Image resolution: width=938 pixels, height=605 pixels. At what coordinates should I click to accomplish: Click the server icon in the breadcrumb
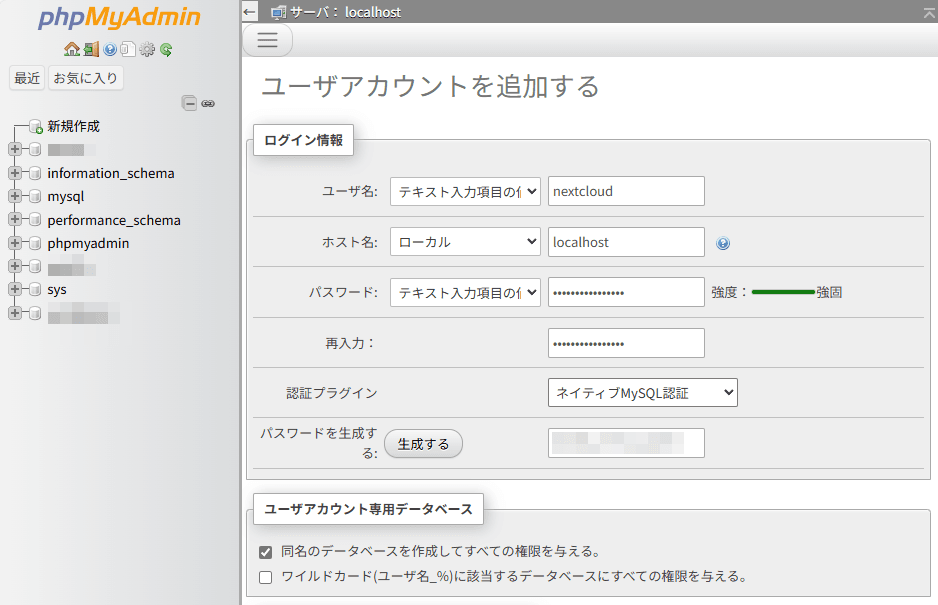click(278, 13)
